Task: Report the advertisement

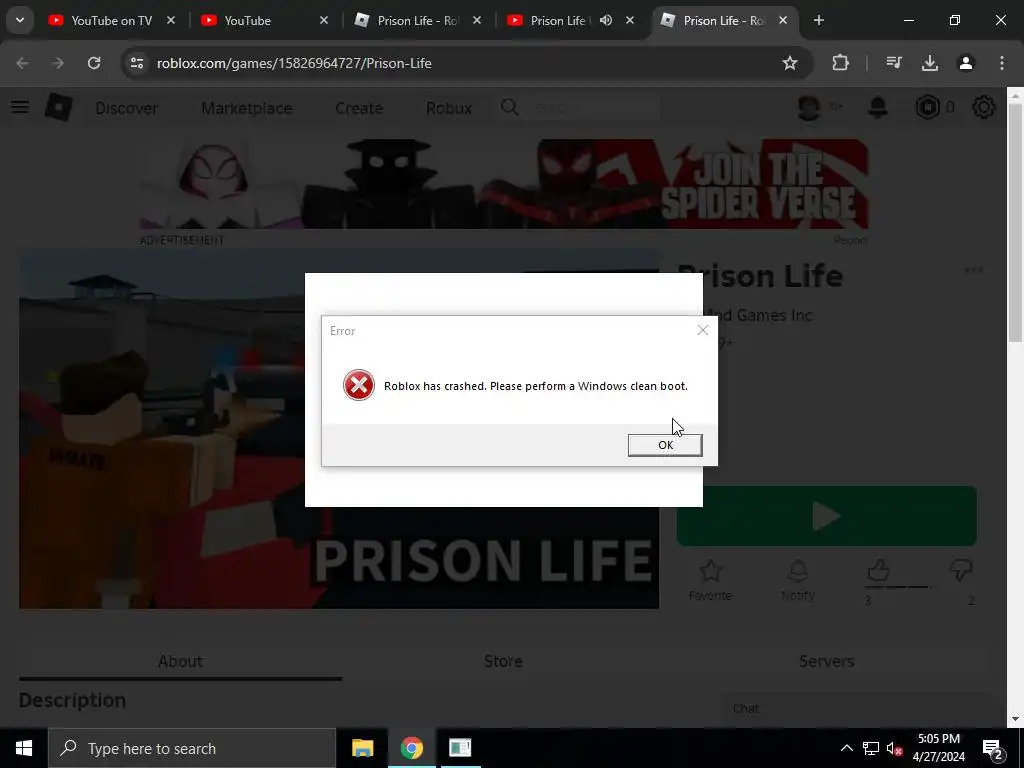Action: point(850,240)
